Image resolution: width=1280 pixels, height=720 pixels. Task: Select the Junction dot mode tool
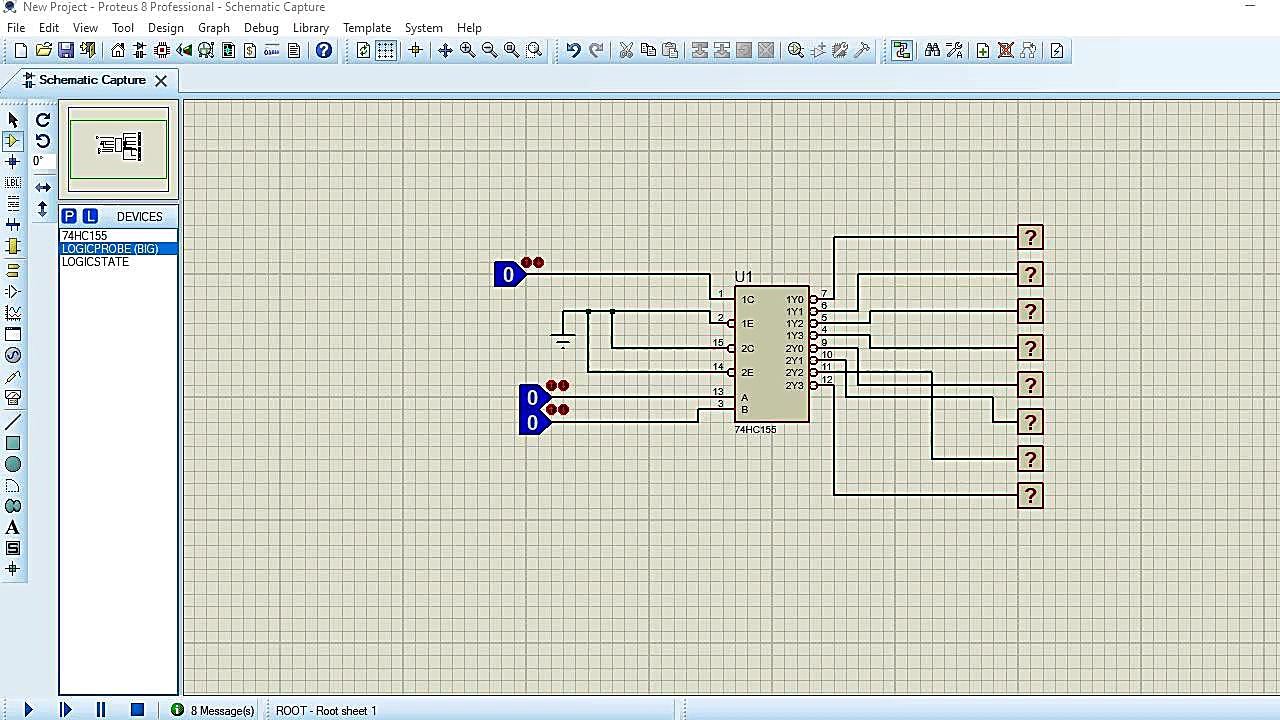pos(13,162)
